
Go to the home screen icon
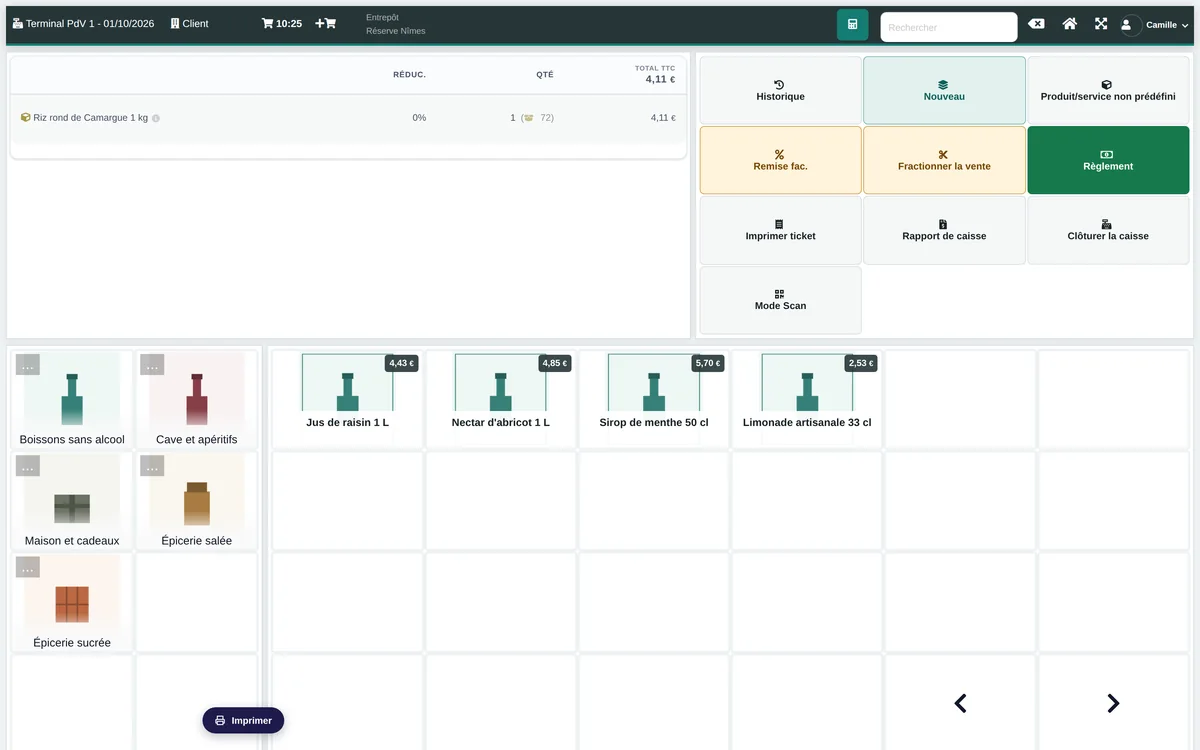pos(1069,24)
